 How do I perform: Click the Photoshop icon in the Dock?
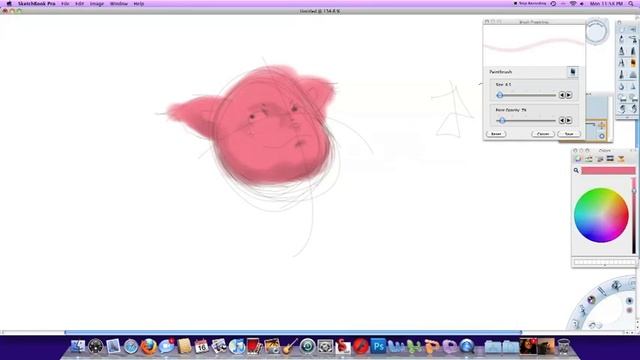pyautogui.click(x=378, y=347)
